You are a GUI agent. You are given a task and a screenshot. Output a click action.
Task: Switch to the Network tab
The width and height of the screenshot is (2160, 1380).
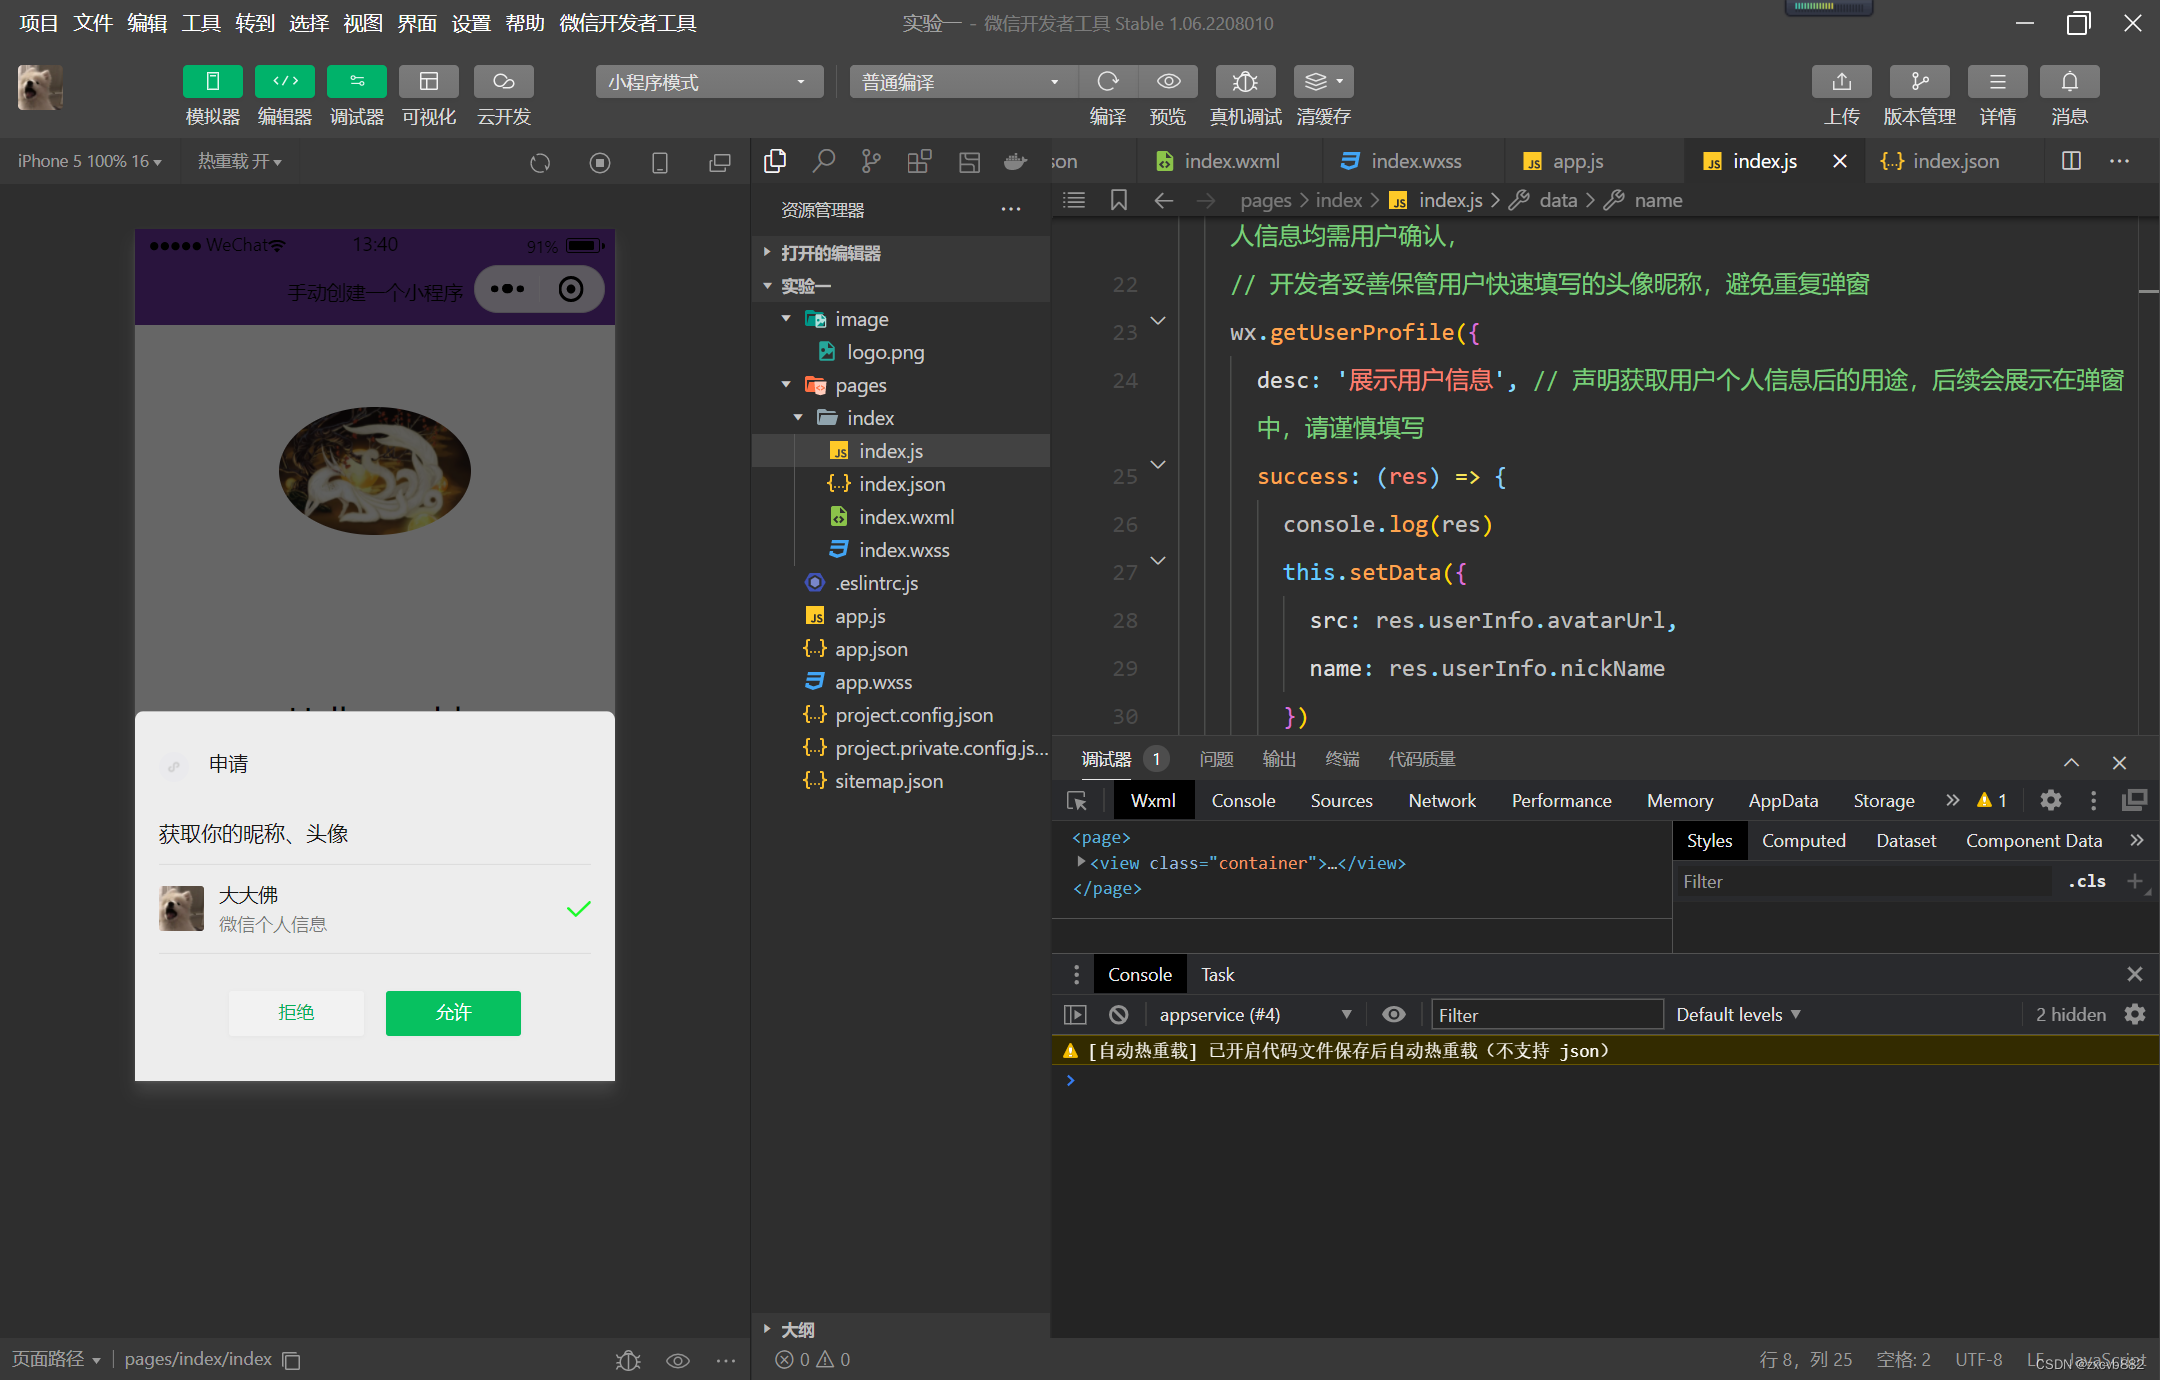[1441, 801]
